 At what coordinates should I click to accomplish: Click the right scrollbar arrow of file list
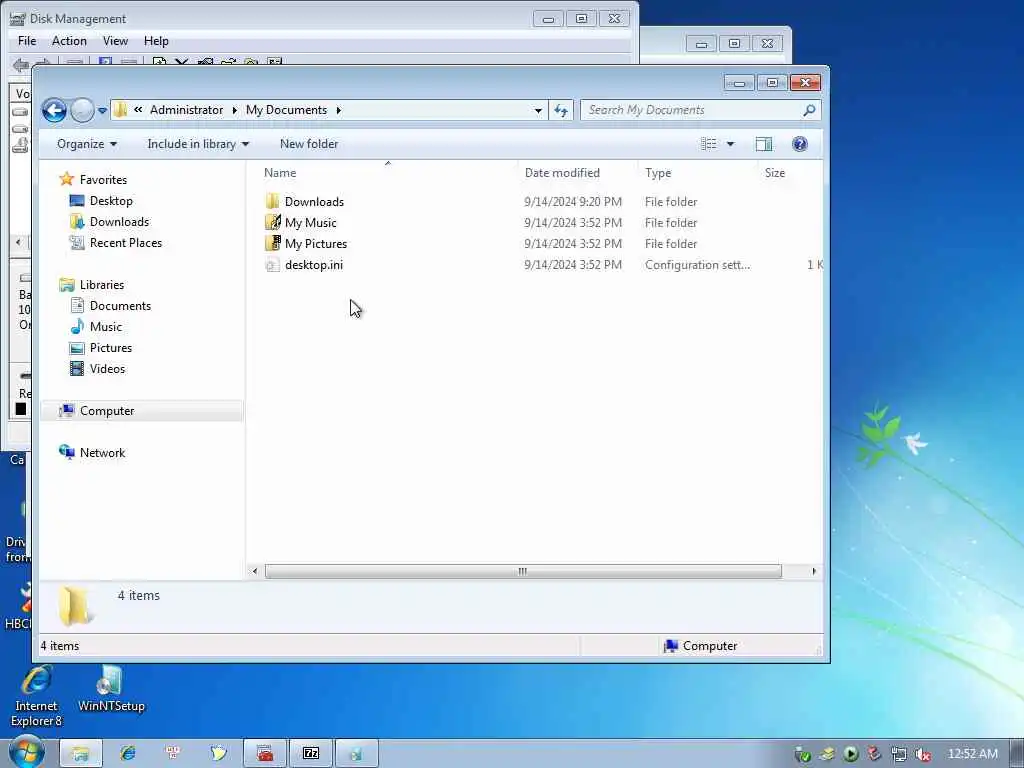[x=814, y=571]
